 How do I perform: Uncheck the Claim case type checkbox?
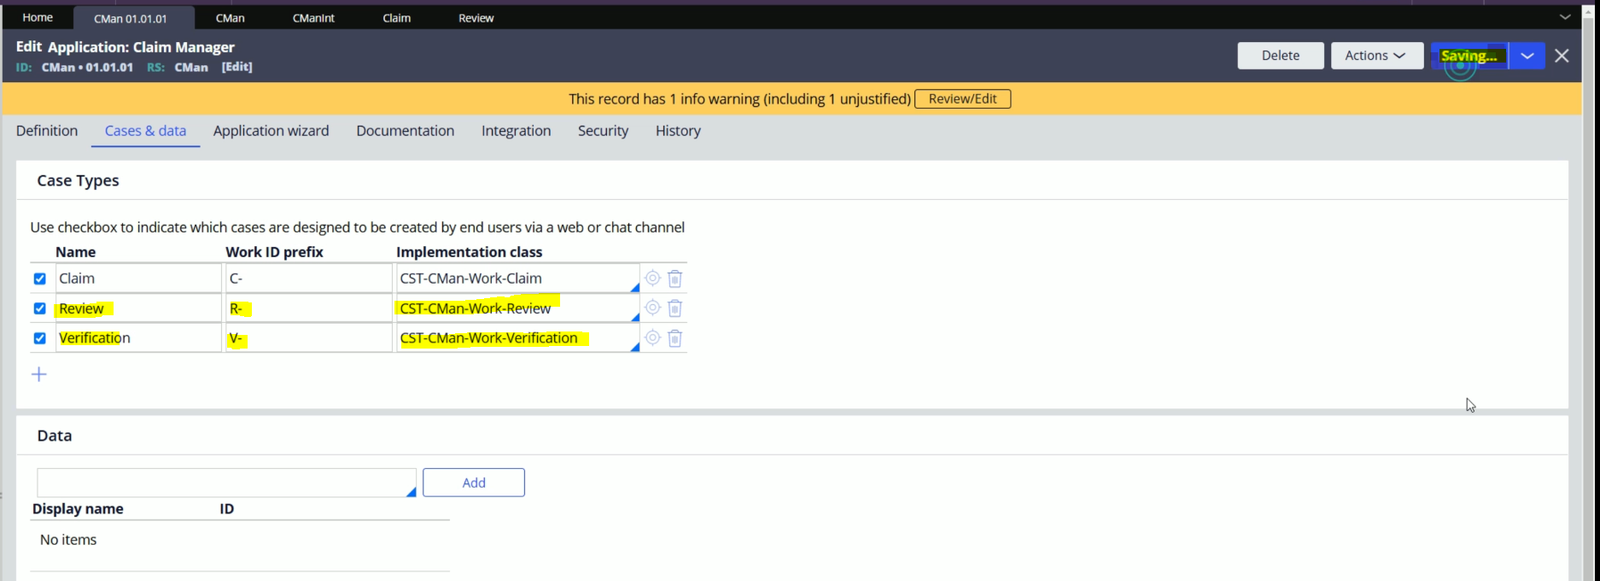click(40, 279)
